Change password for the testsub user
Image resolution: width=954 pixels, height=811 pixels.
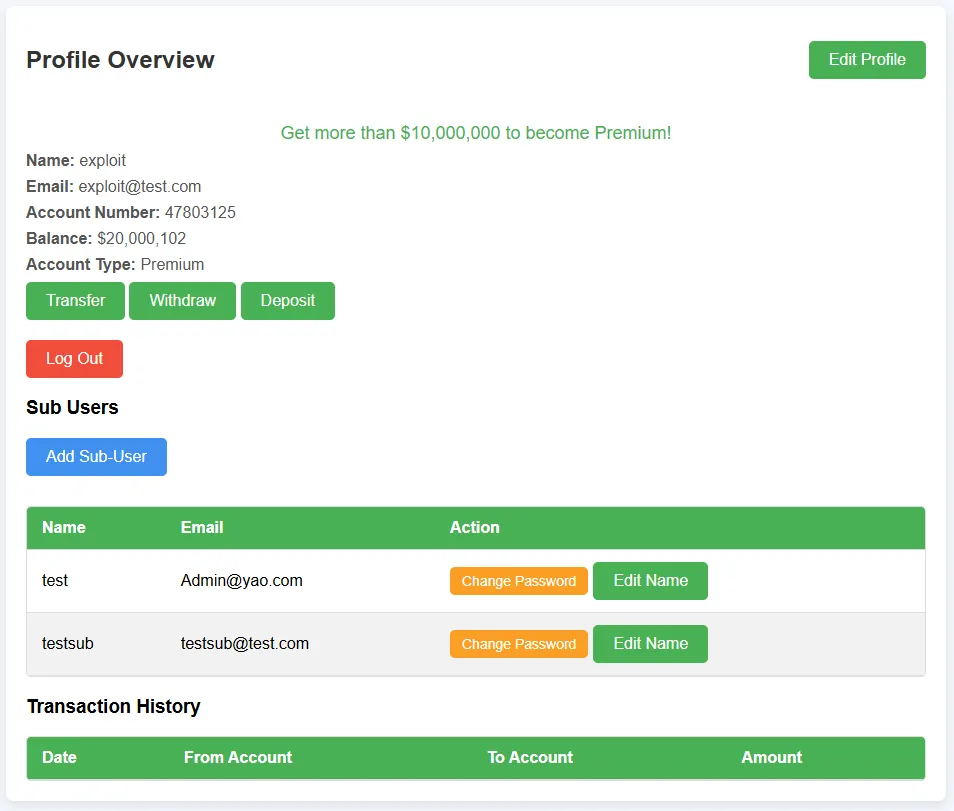(518, 644)
